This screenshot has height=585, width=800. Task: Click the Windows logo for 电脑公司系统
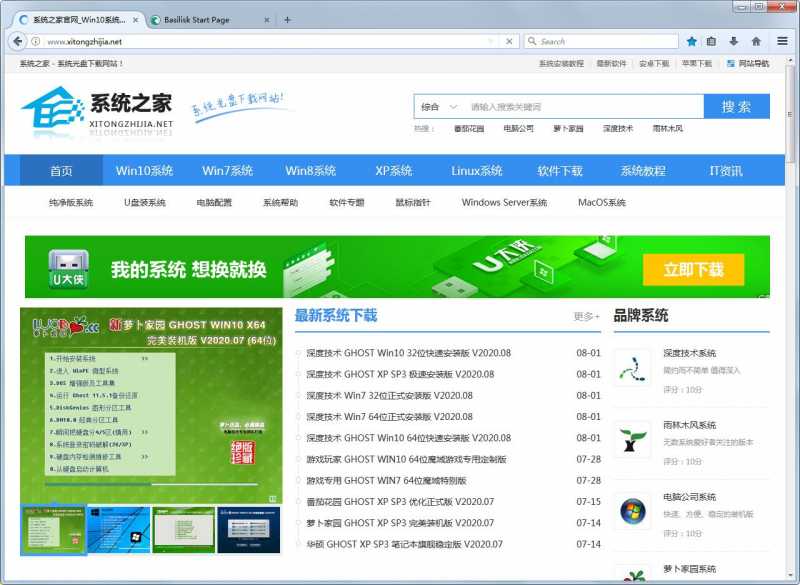(x=633, y=512)
